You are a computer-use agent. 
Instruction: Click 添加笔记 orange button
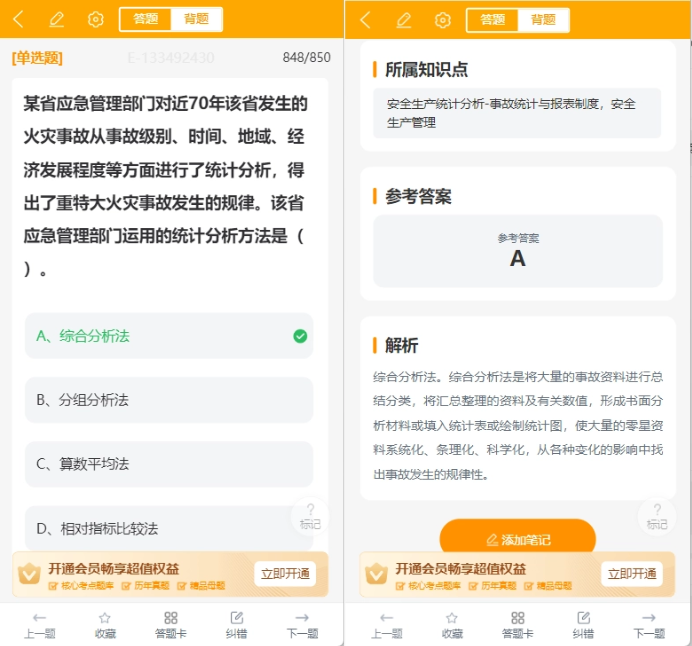coord(518,536)
